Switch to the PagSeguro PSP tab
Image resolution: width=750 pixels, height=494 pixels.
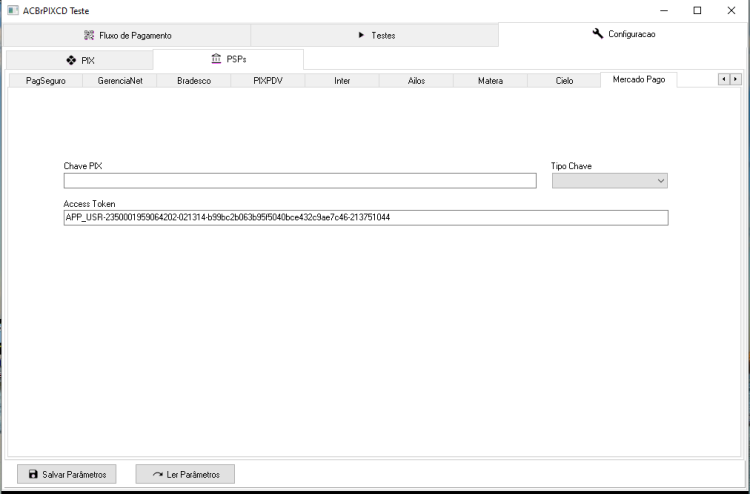click(46, 81)
